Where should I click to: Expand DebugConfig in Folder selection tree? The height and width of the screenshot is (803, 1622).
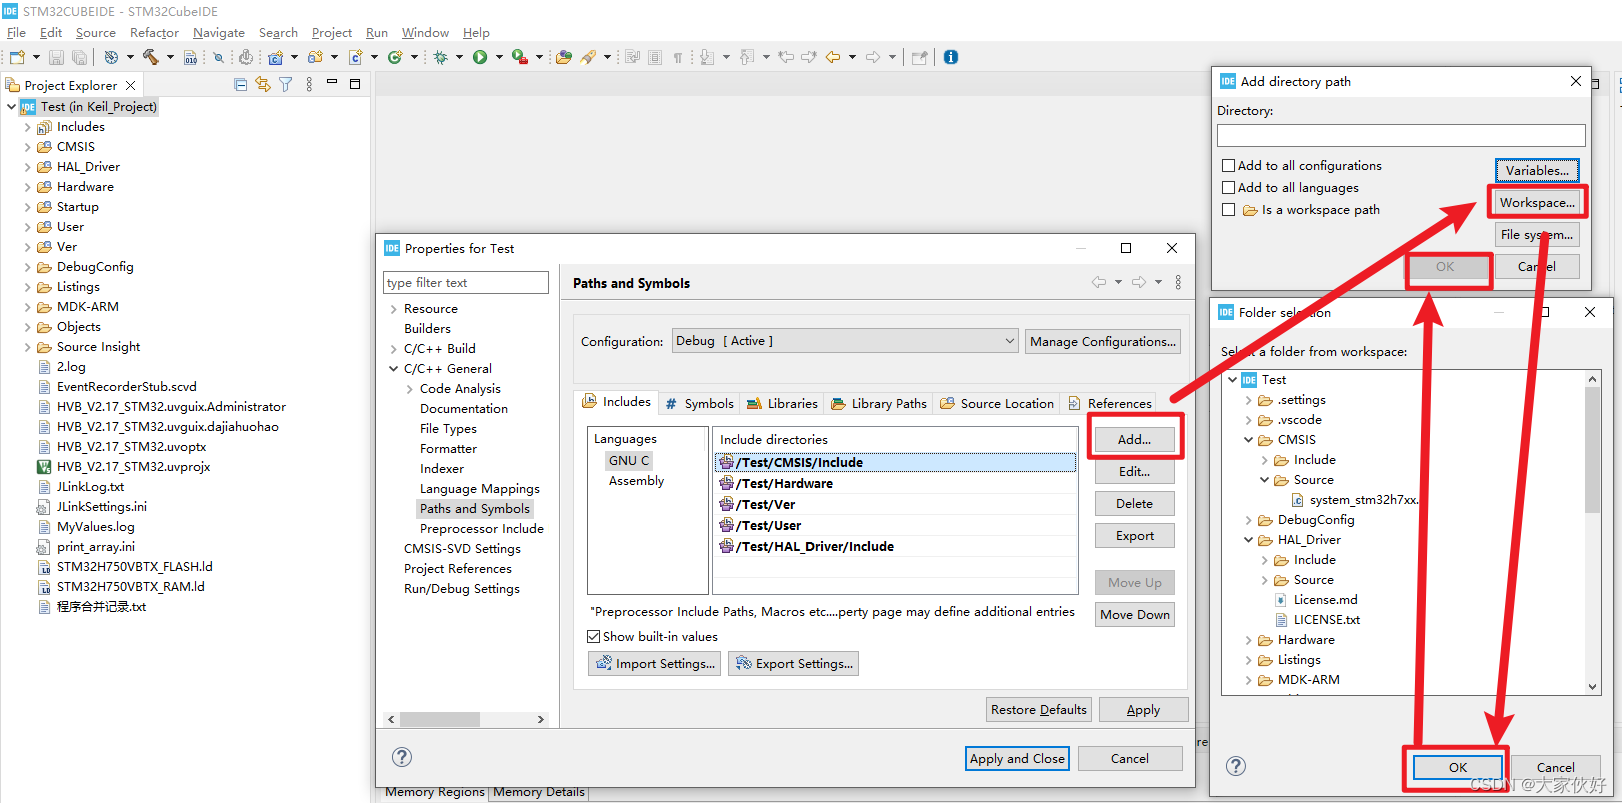coord(1248,520)
